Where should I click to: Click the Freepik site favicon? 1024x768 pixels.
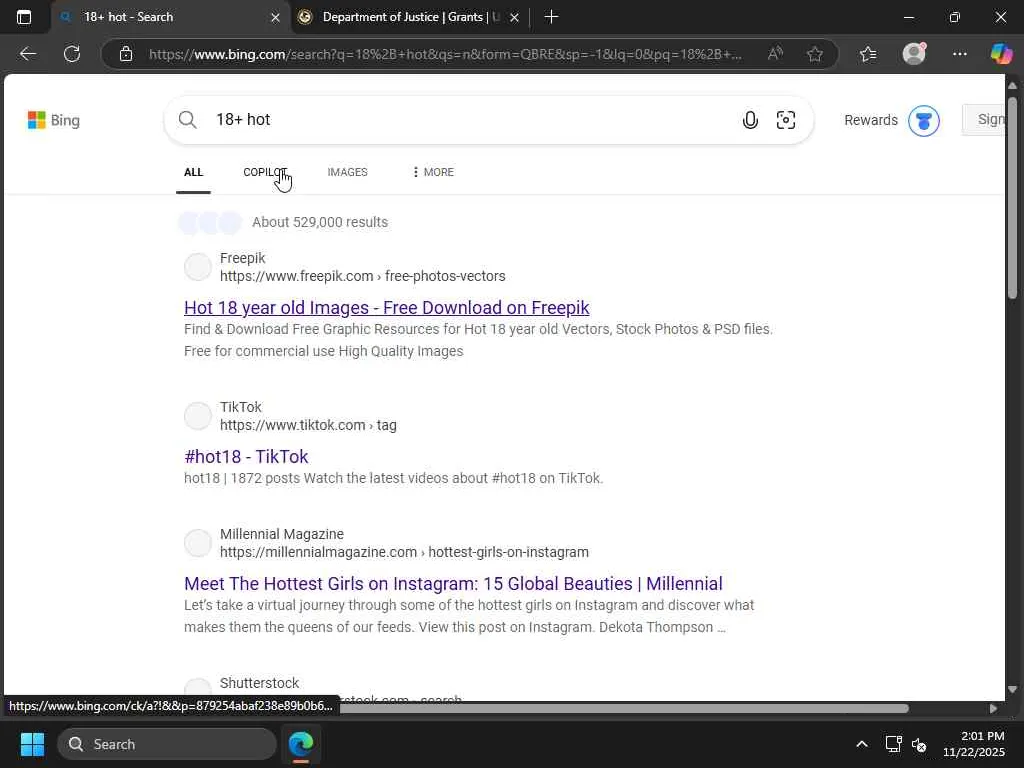[198, 267]
